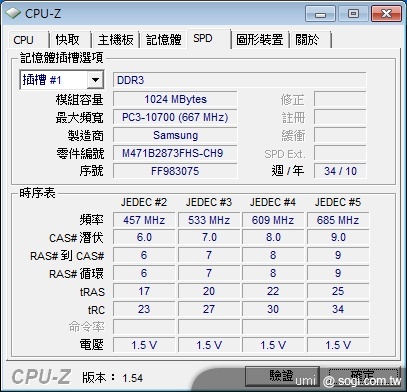Viewport: 407px width, 392px height.
Task: Open the 主機板 tab
Action: pyautogui.click(x=115, y=40)
